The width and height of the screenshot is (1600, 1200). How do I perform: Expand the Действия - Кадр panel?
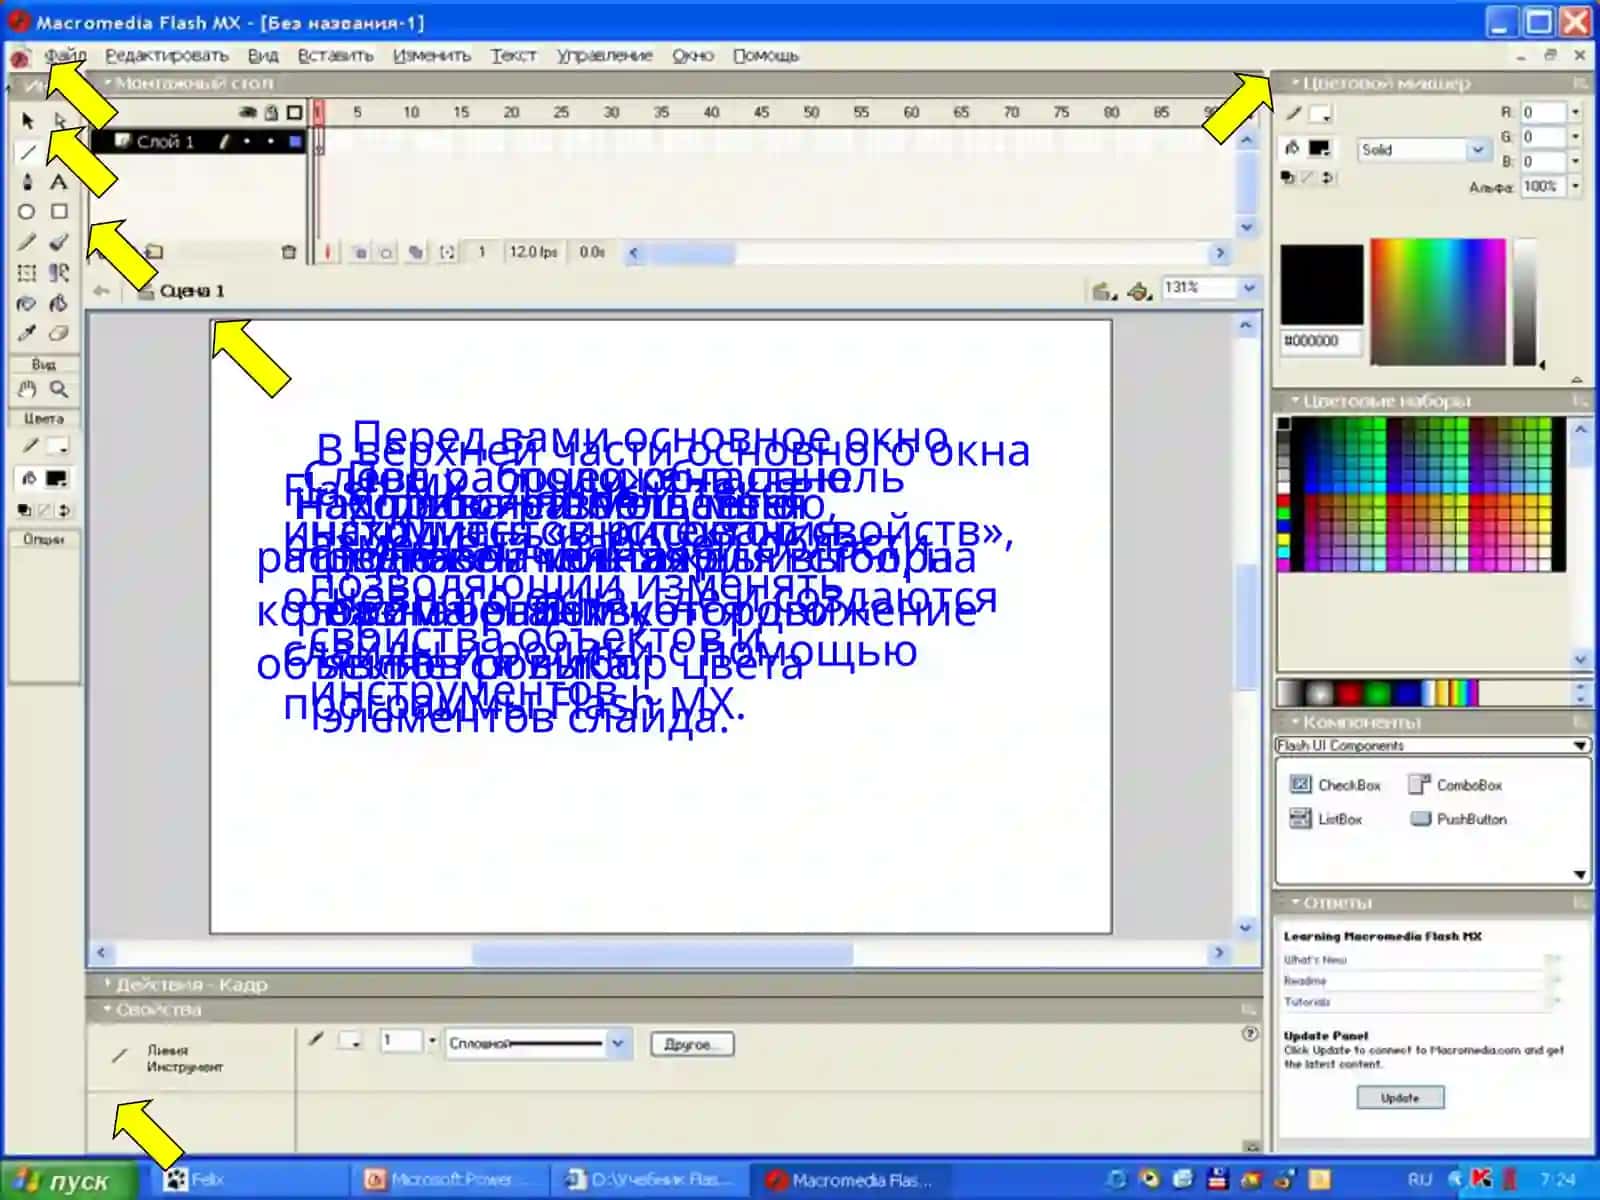point(108,984)
